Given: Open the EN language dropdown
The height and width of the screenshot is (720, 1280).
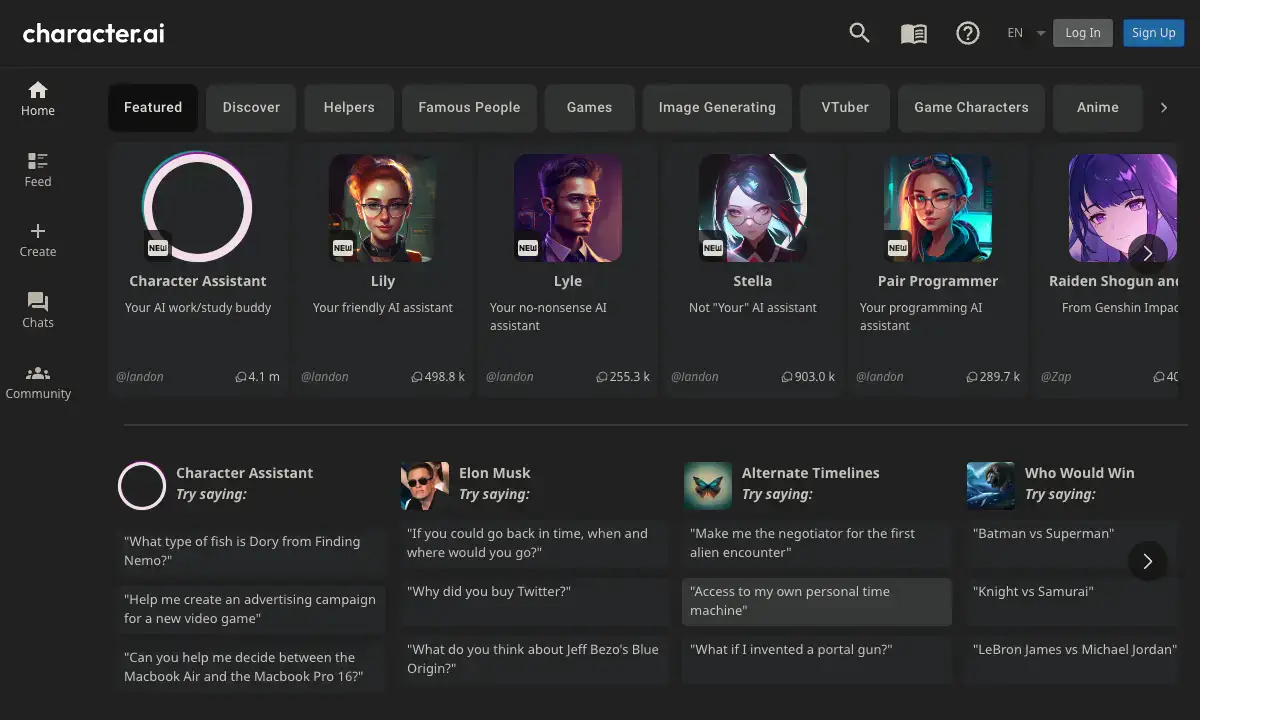Looking at the screenshot, I should (1022, 32).
